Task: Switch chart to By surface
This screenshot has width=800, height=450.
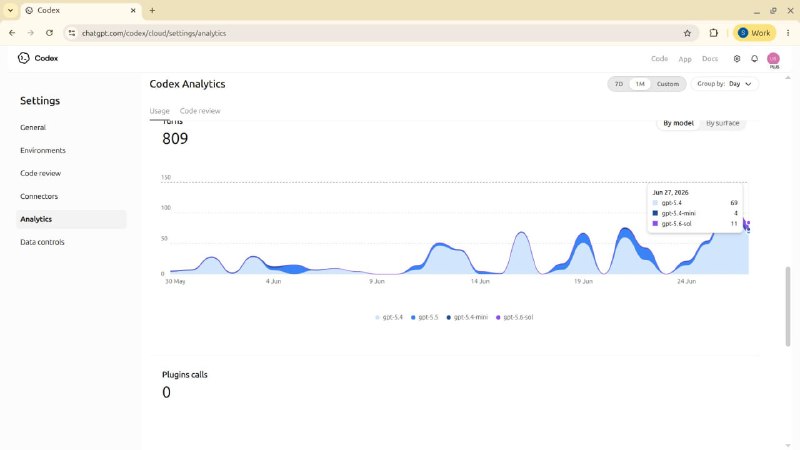Action: coord(722,123)
